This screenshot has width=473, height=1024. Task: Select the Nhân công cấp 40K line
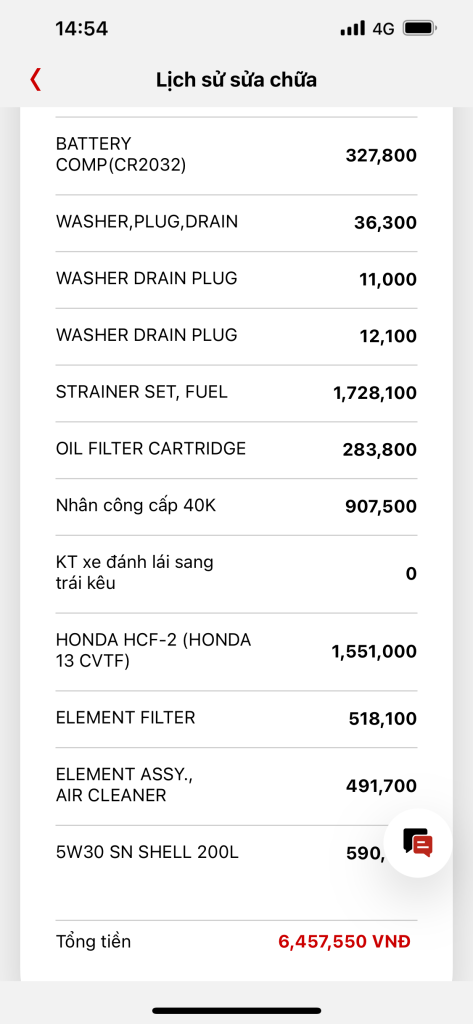[x=236, y=507]
